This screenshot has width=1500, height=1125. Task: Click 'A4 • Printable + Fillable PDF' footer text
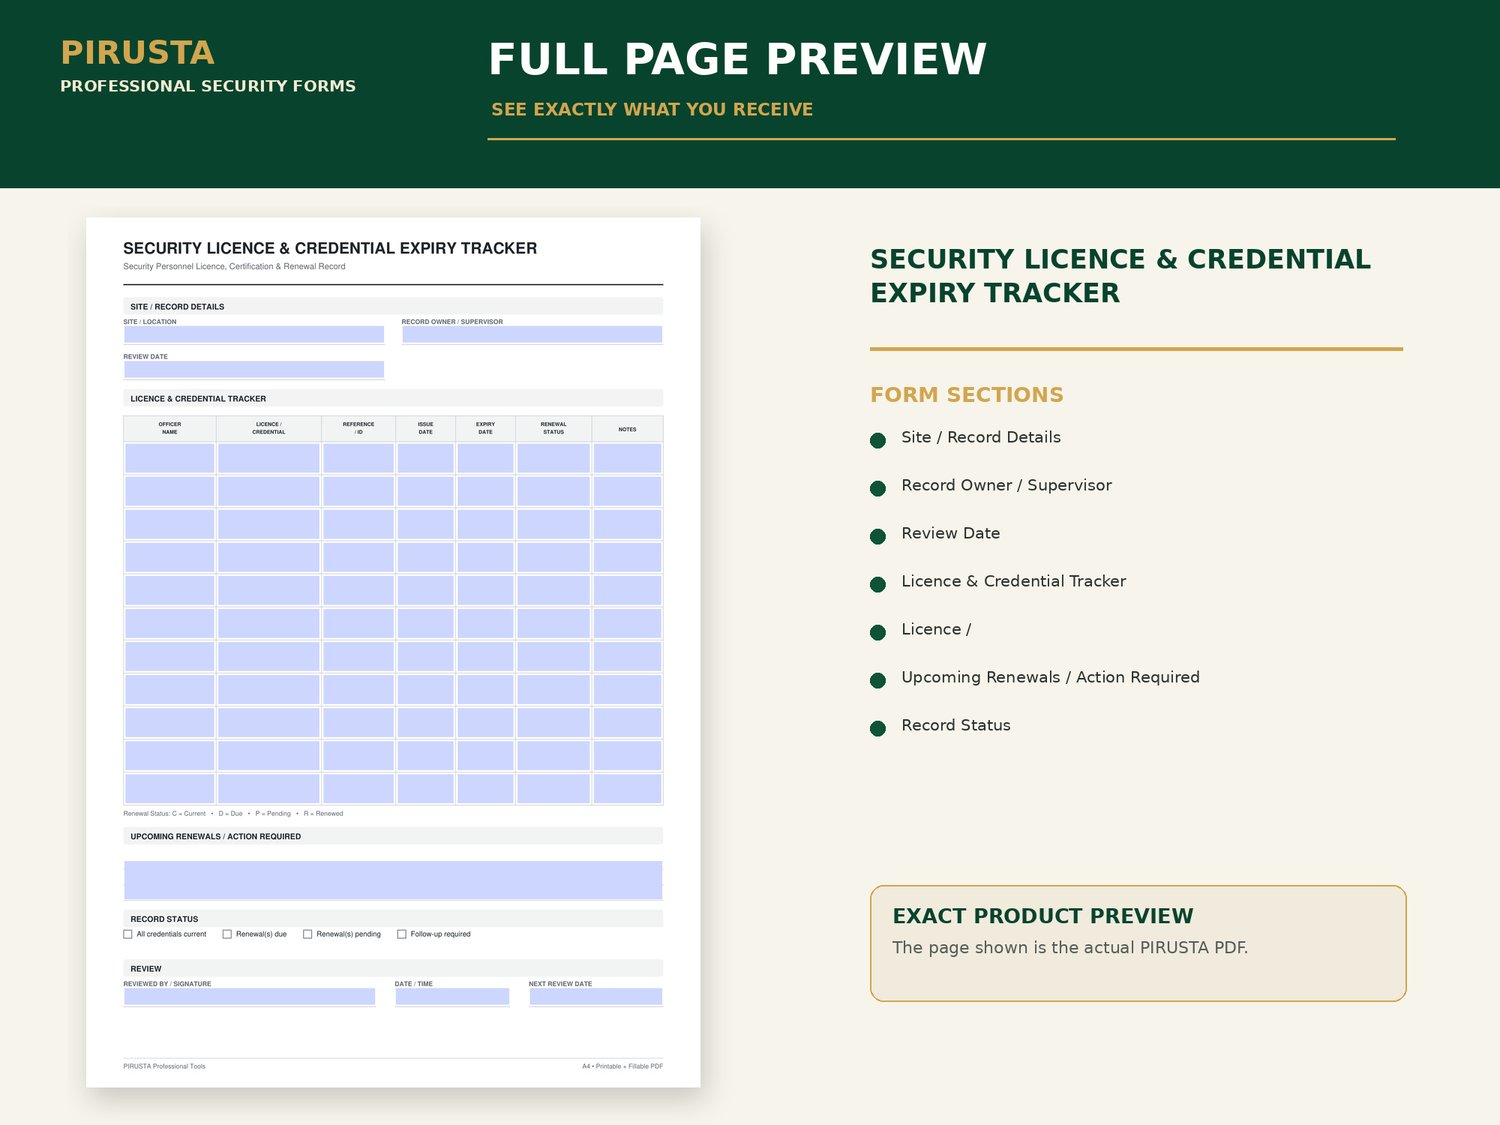(622, 1066)
